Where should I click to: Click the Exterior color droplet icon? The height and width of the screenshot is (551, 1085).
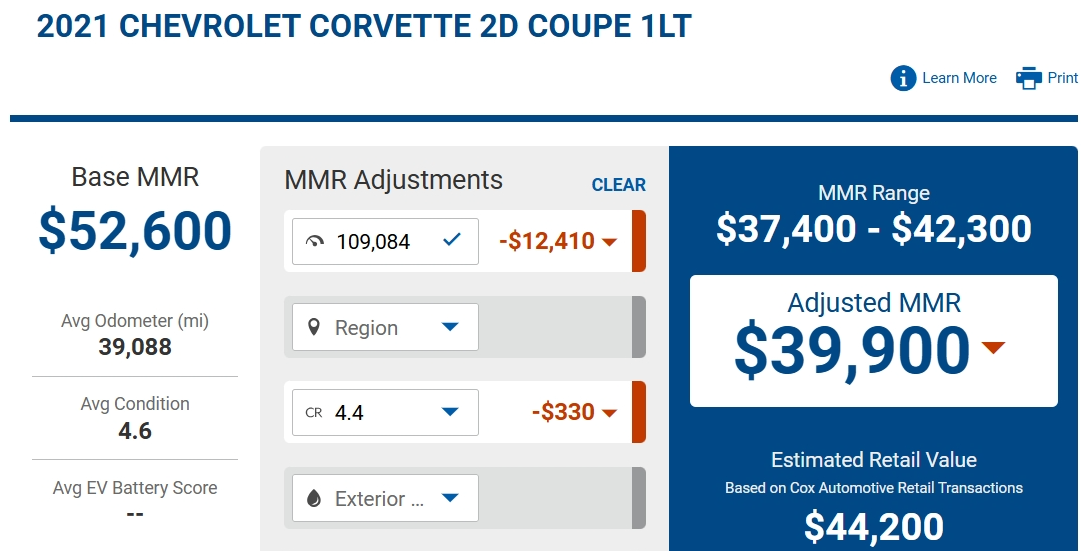(313, 498)
